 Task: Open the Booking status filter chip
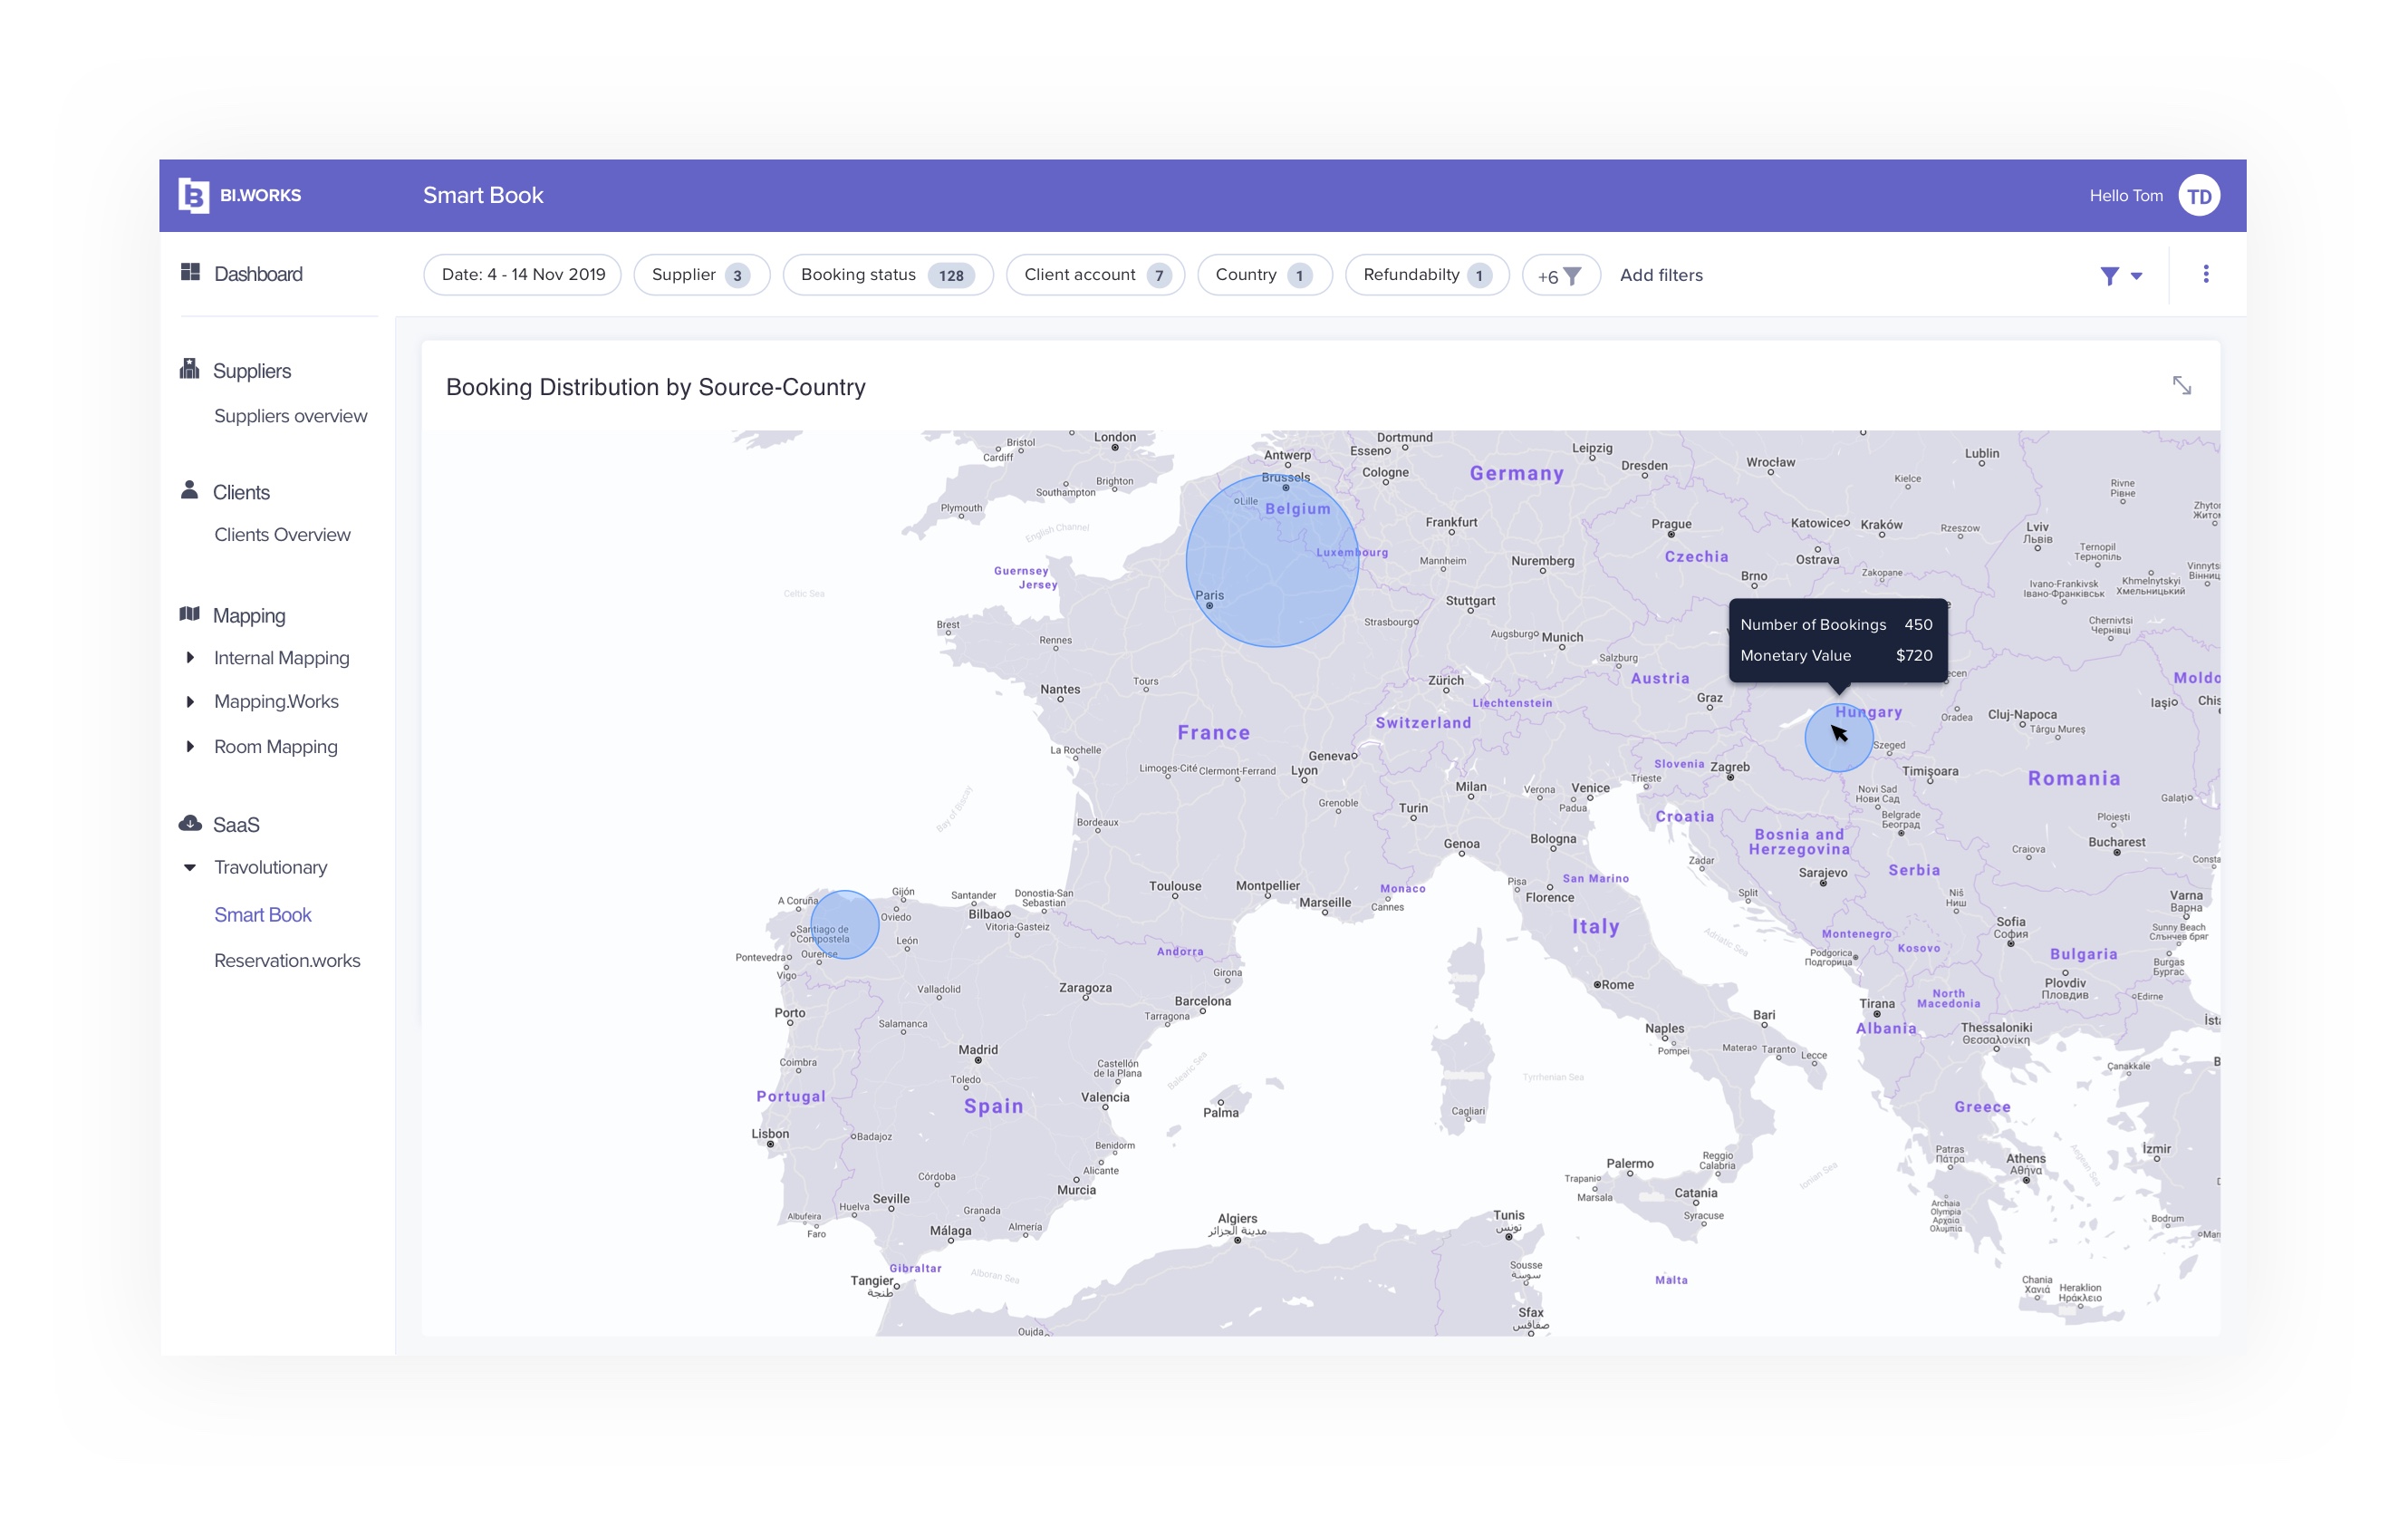click(886, 275)
